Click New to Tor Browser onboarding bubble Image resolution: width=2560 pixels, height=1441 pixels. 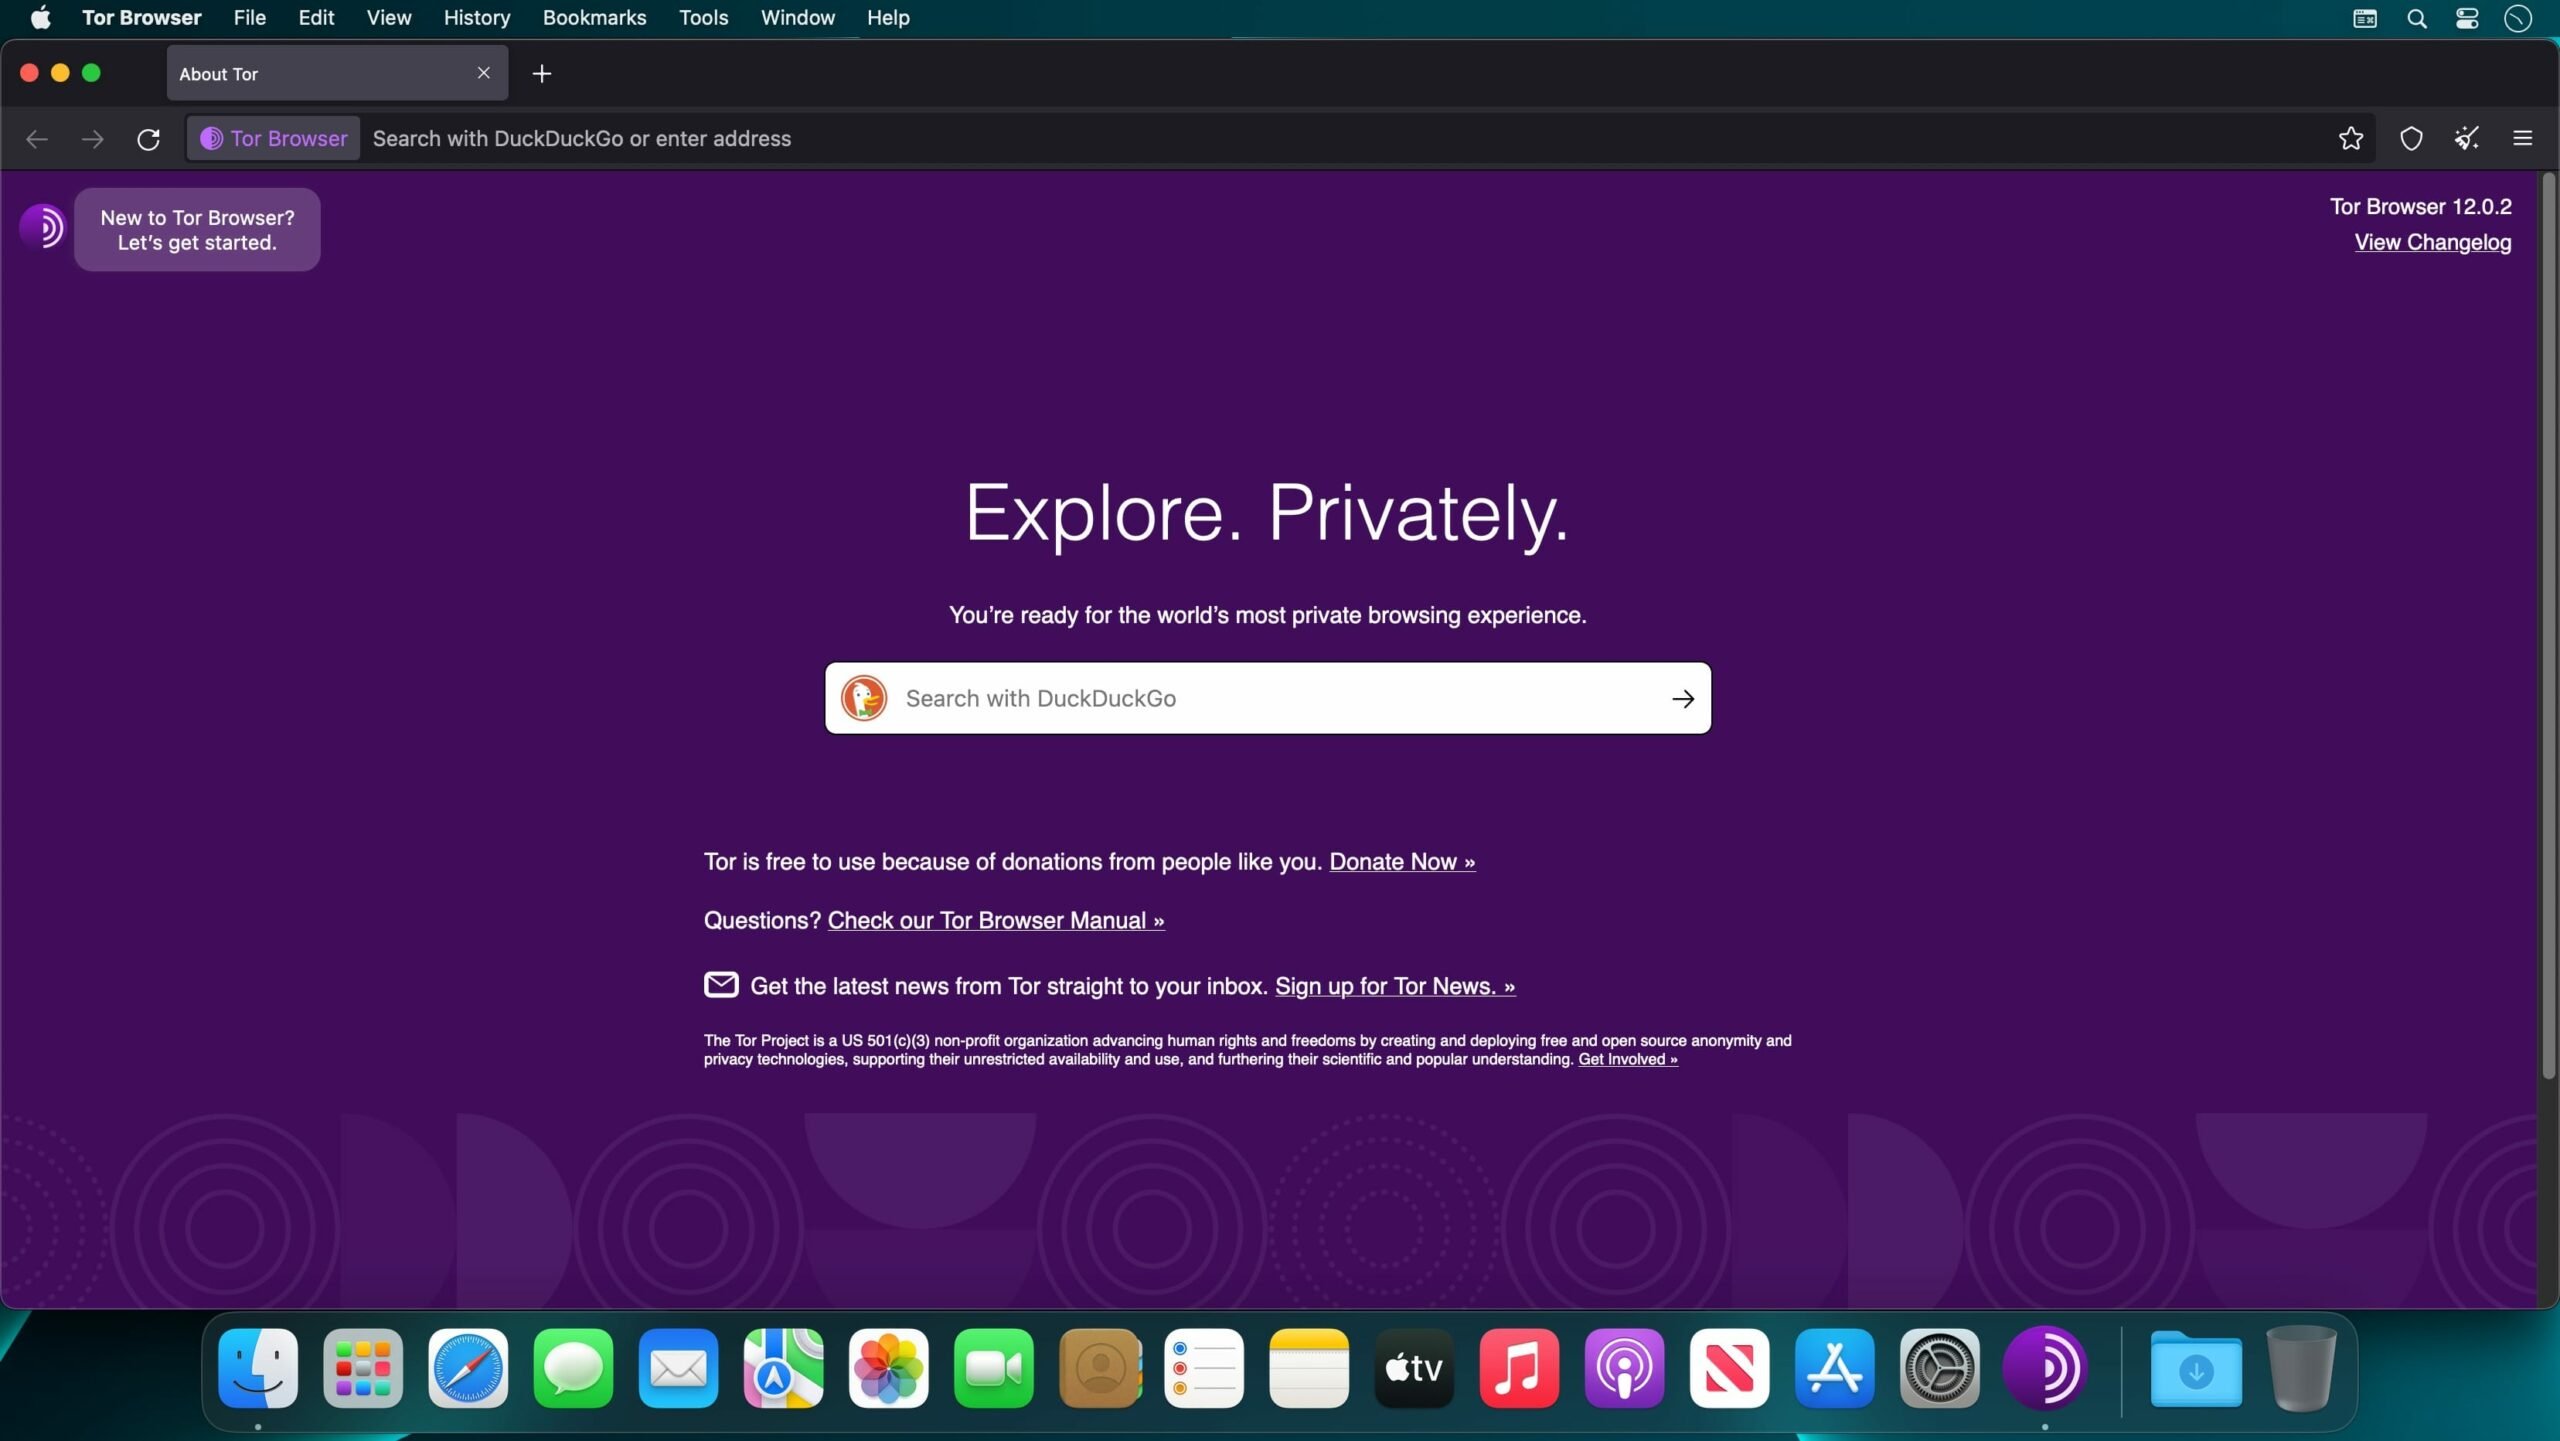pyautogui.click(x=197, y=230)
